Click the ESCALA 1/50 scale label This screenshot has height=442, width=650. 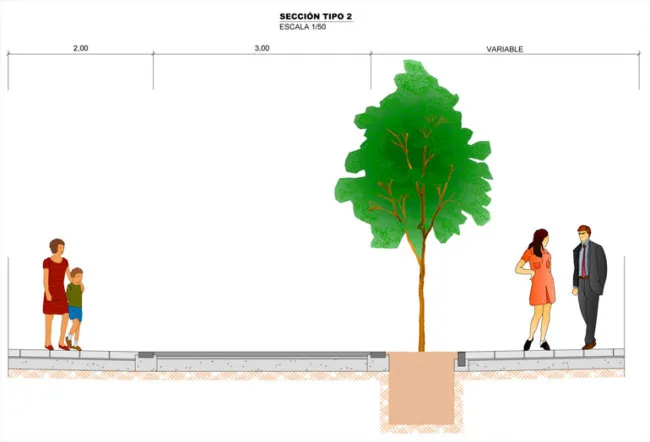point(303,27)
